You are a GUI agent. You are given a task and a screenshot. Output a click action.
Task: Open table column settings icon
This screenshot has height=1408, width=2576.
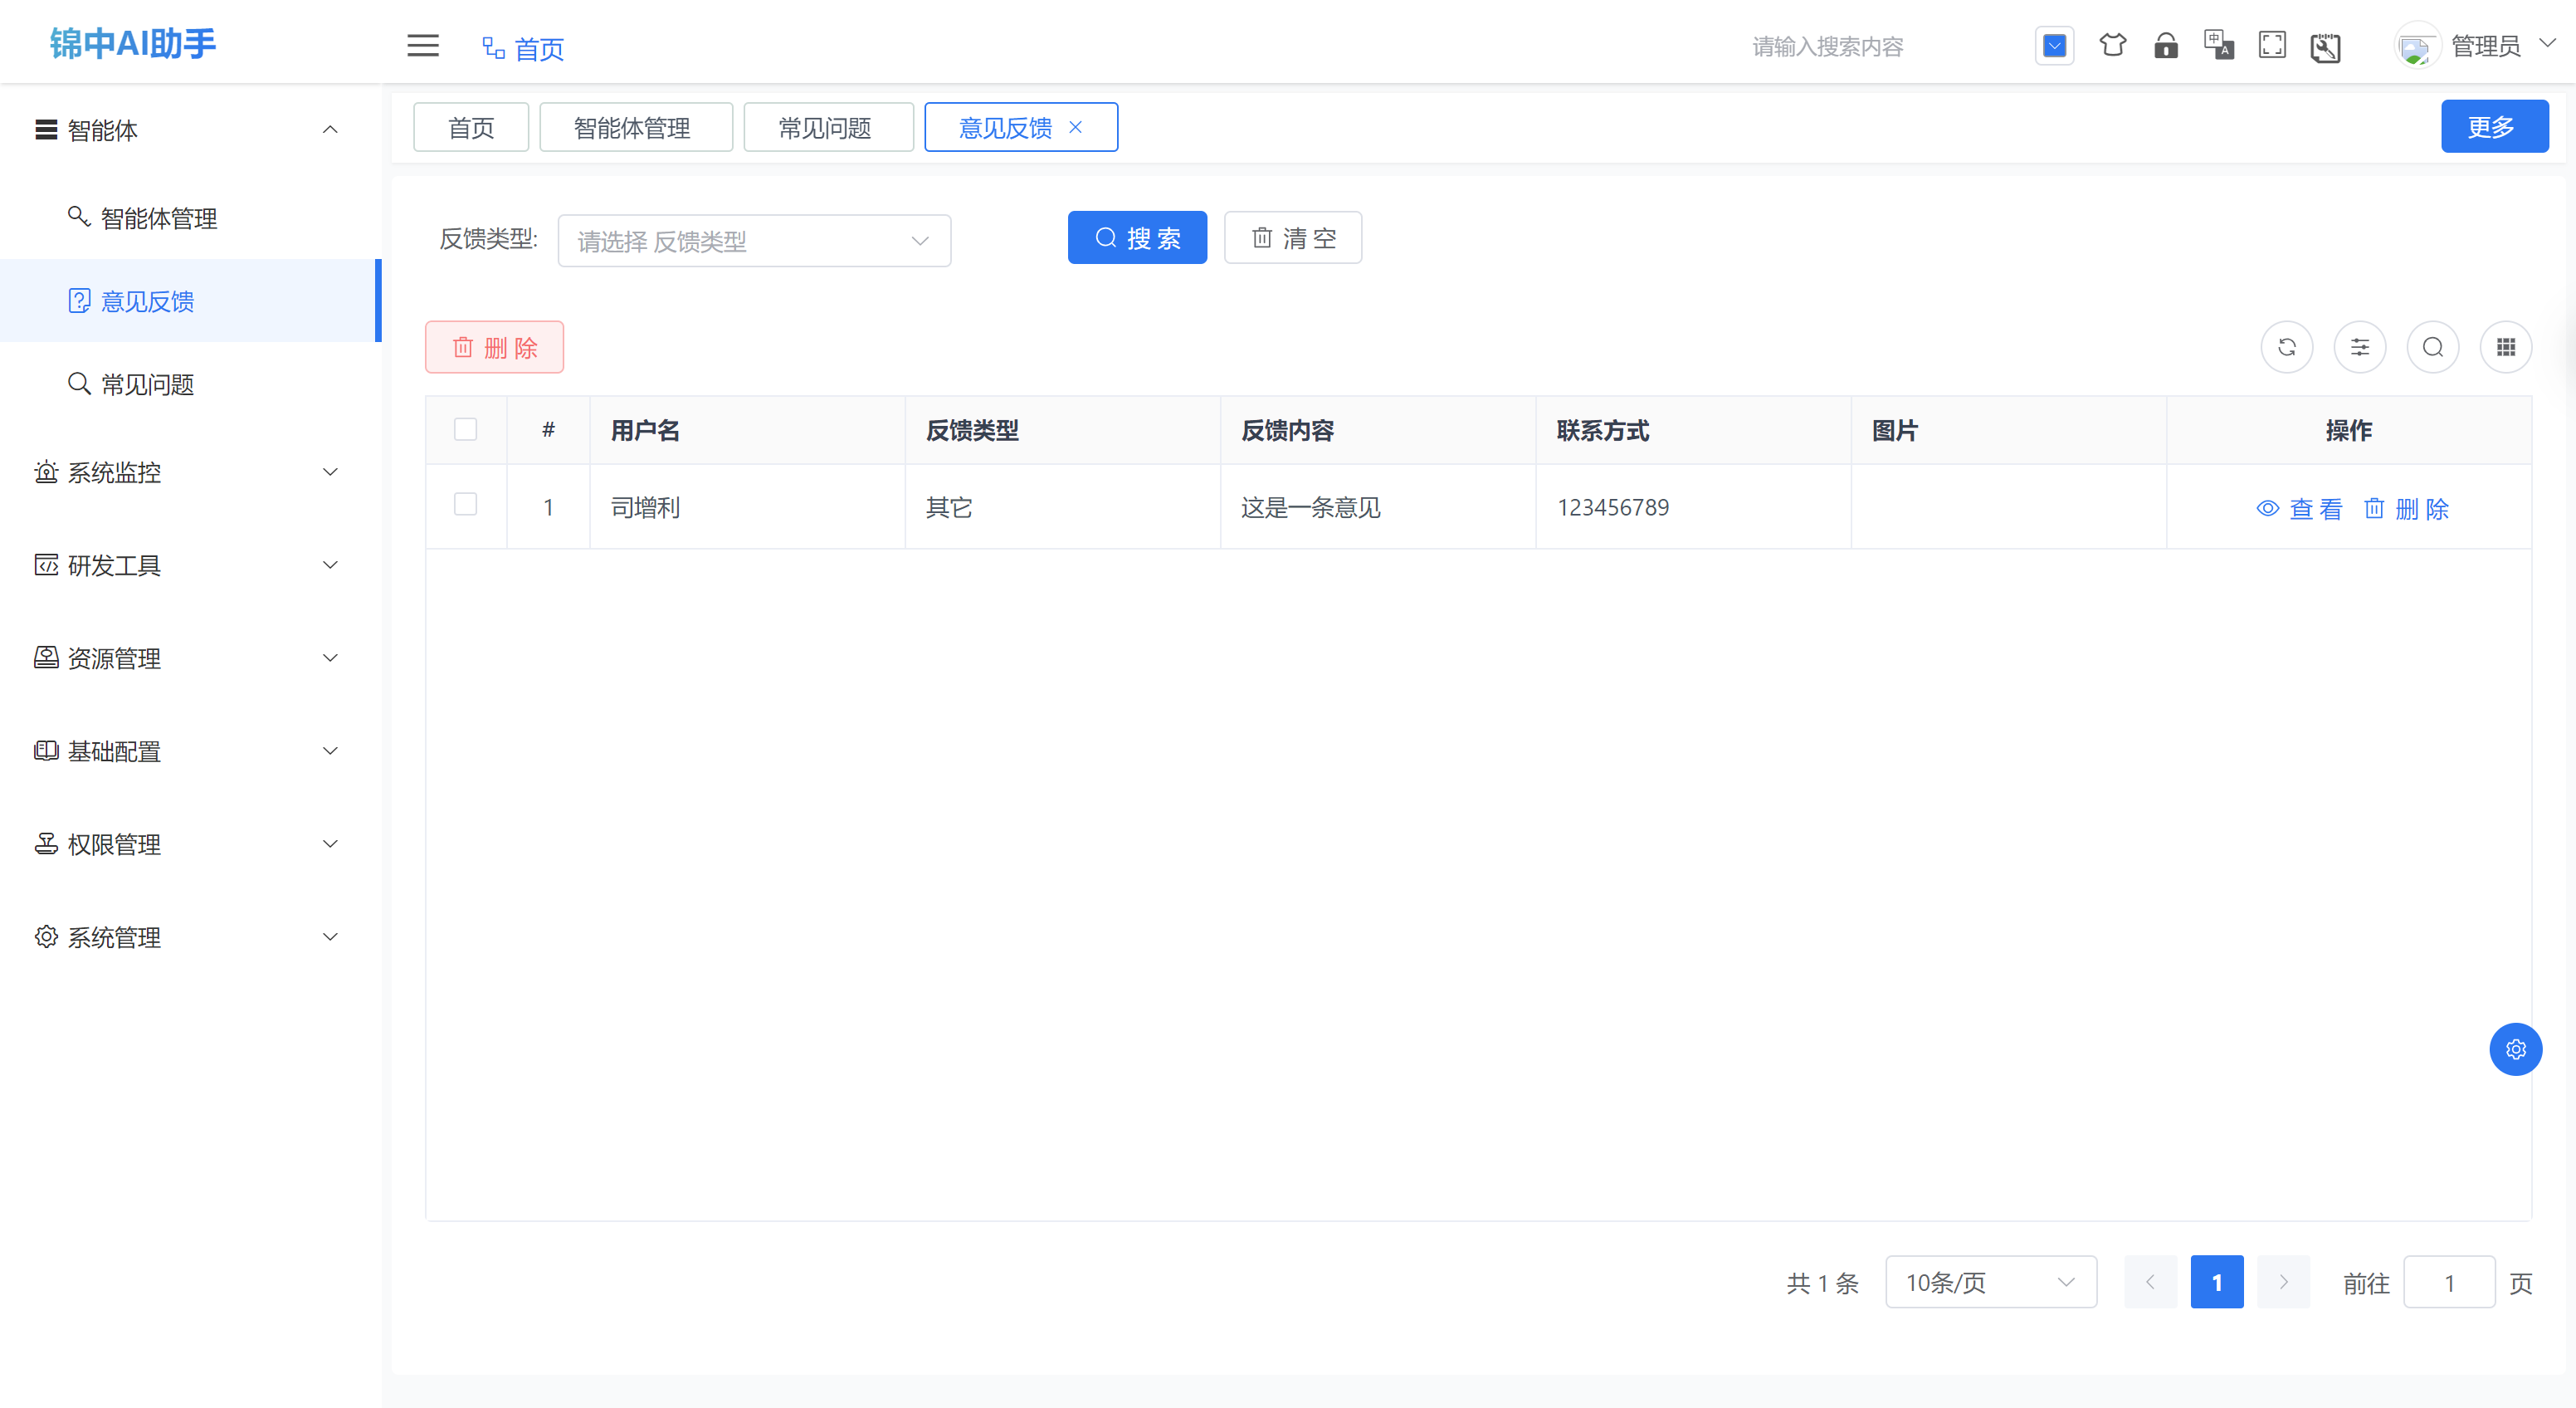pyautogui.click(x=2359, y=347)
